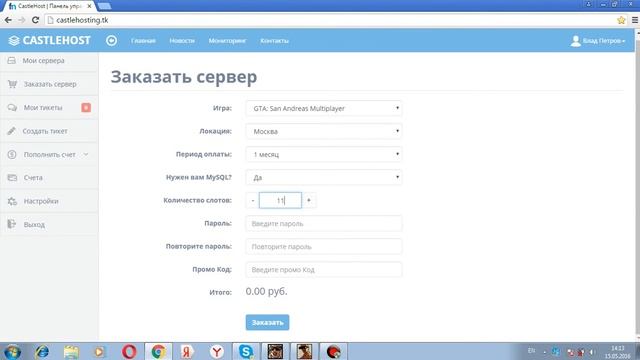Switch to Chrome in taskbar

point(158,351)
